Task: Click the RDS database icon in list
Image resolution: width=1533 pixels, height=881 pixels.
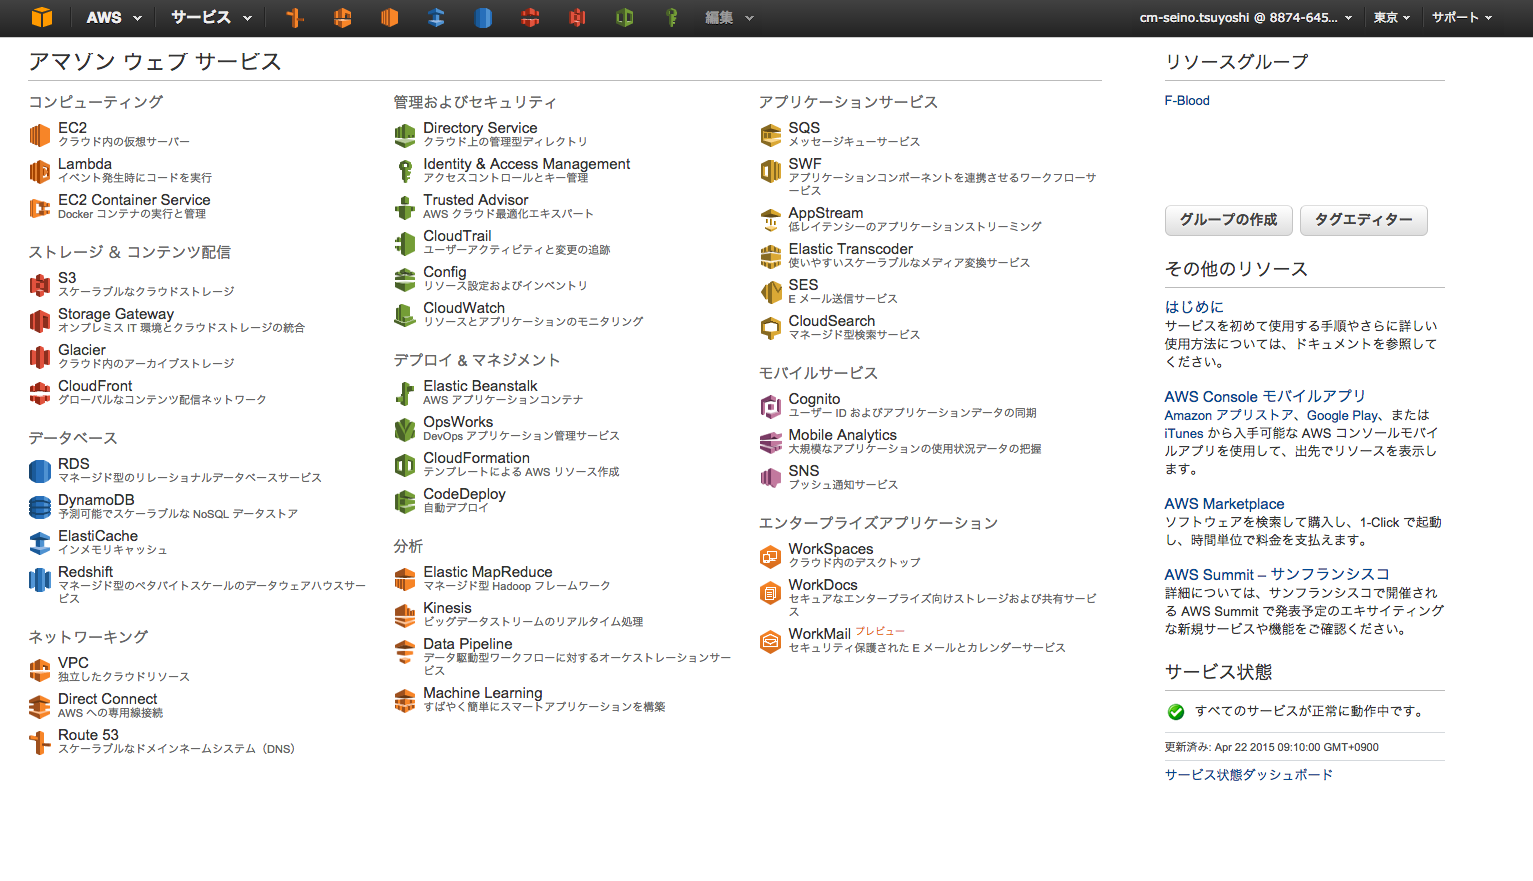Action: point(40,471)
